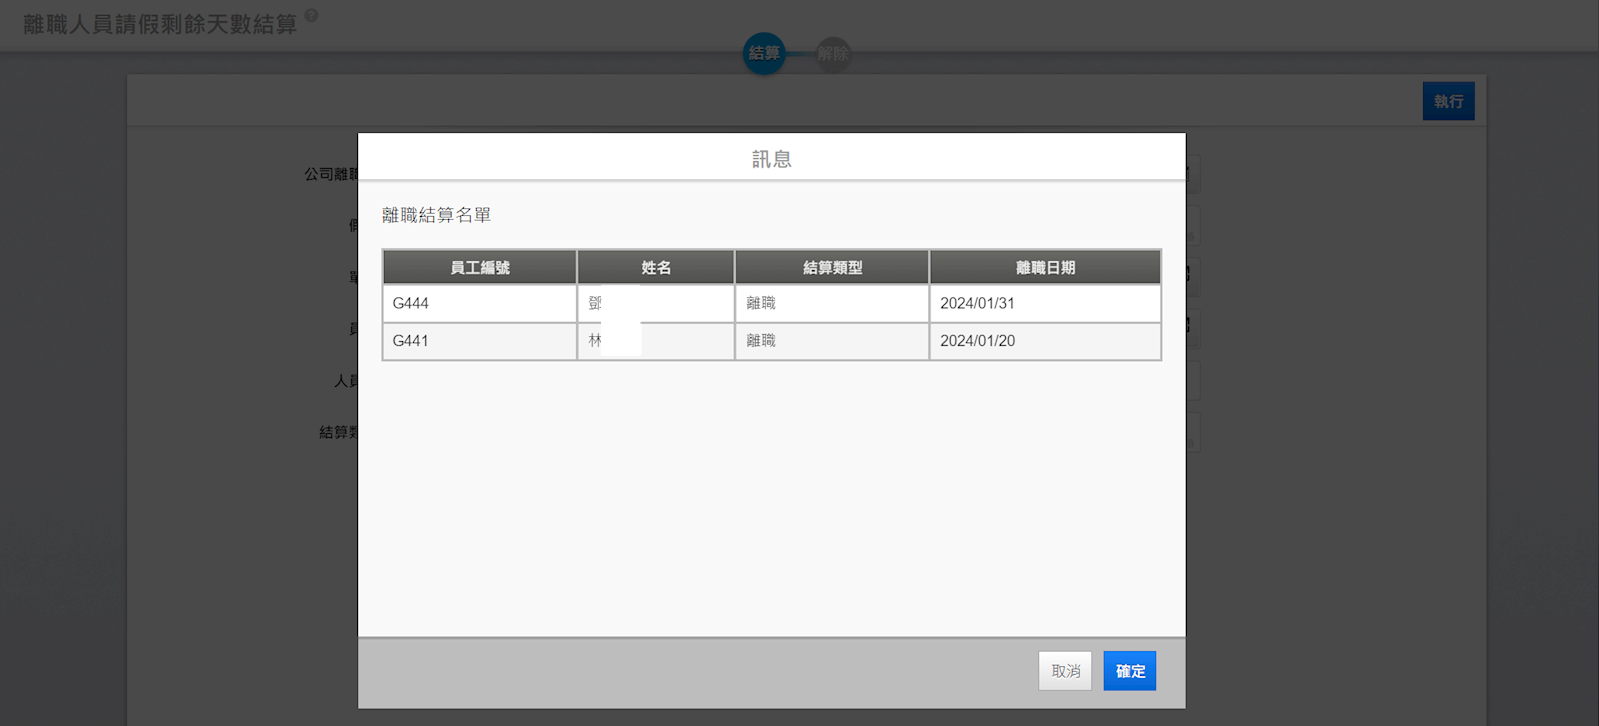
Task: Click the 離職結算名單 list heading
Action: [436, 215]
